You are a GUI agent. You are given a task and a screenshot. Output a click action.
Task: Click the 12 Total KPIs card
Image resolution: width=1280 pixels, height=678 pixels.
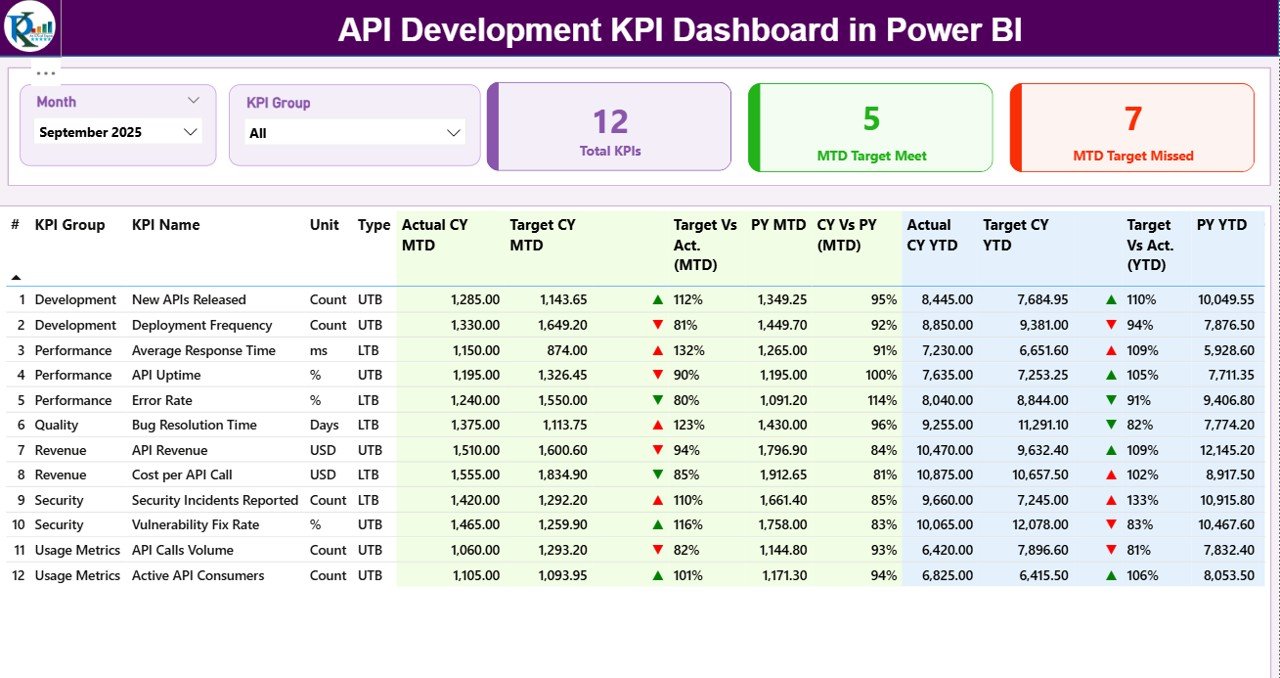(x=610, y=126)
